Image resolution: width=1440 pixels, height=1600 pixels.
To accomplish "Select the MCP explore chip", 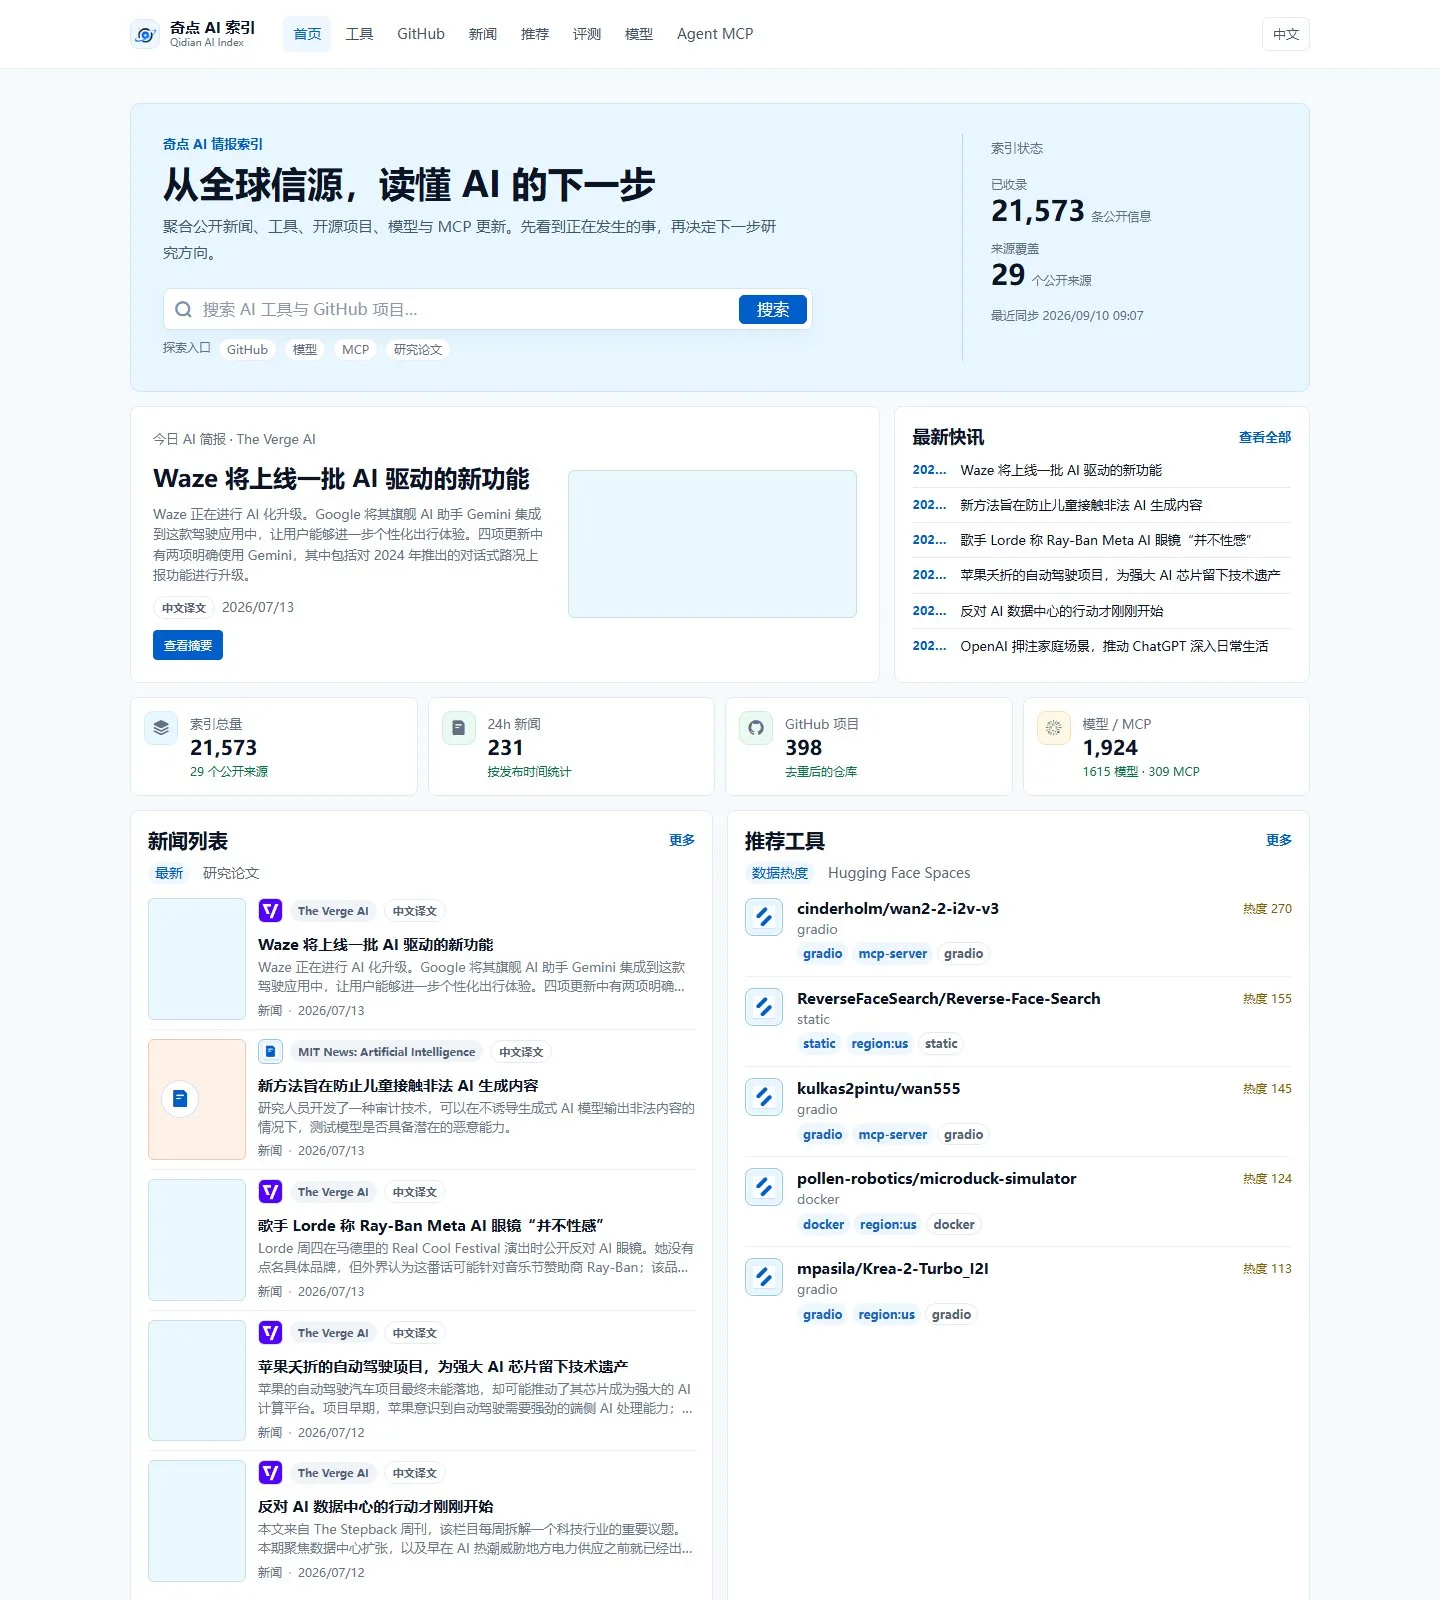I will [355, 350].
